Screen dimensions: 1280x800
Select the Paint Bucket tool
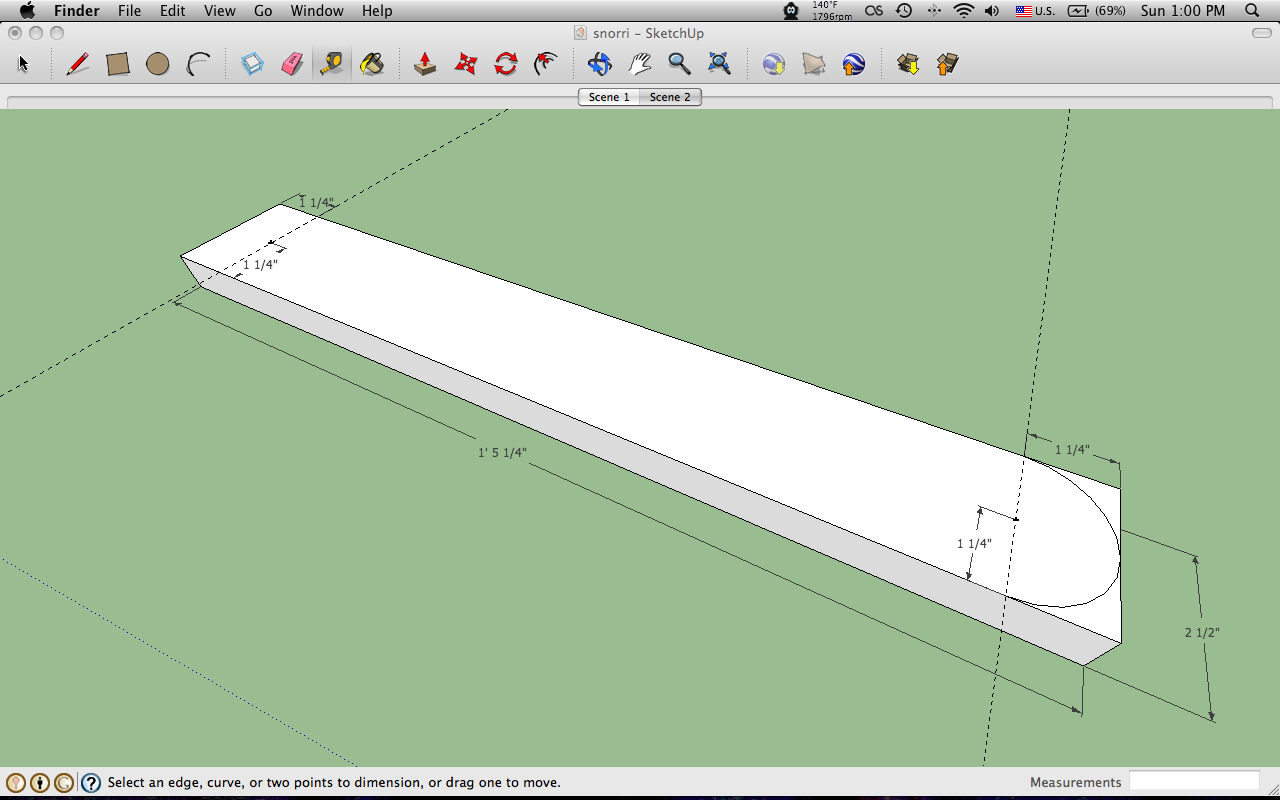click(372, 65)
